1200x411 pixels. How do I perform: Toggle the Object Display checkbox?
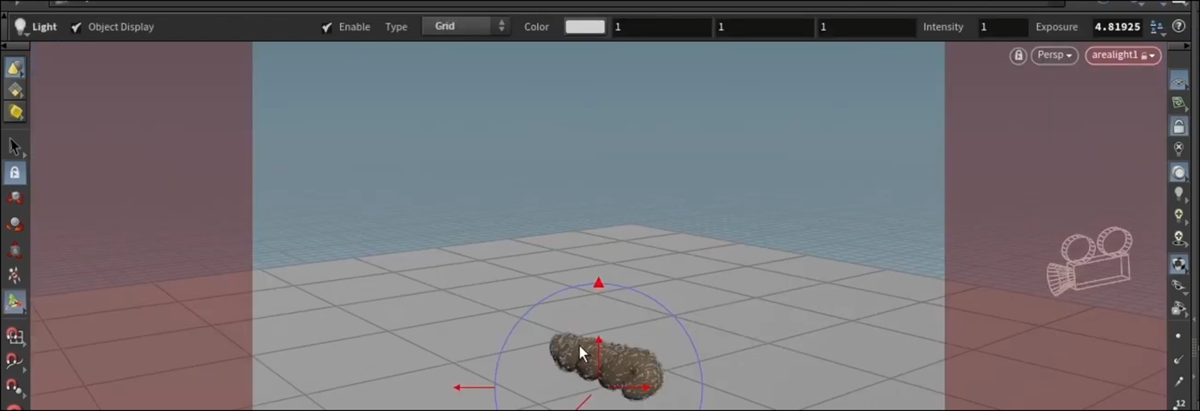click(x=77, y=27)
